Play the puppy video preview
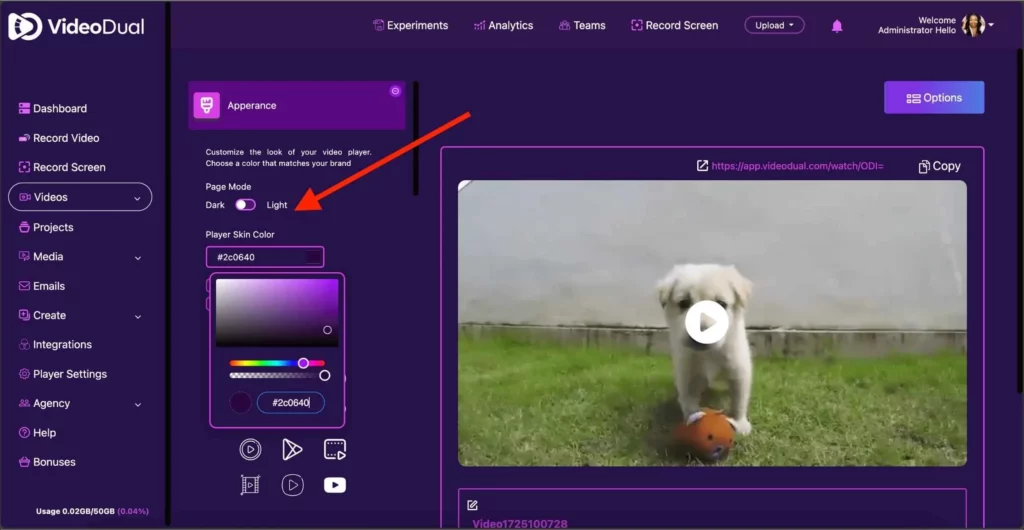Screen dimensions: 1024x530 (707, 322)
